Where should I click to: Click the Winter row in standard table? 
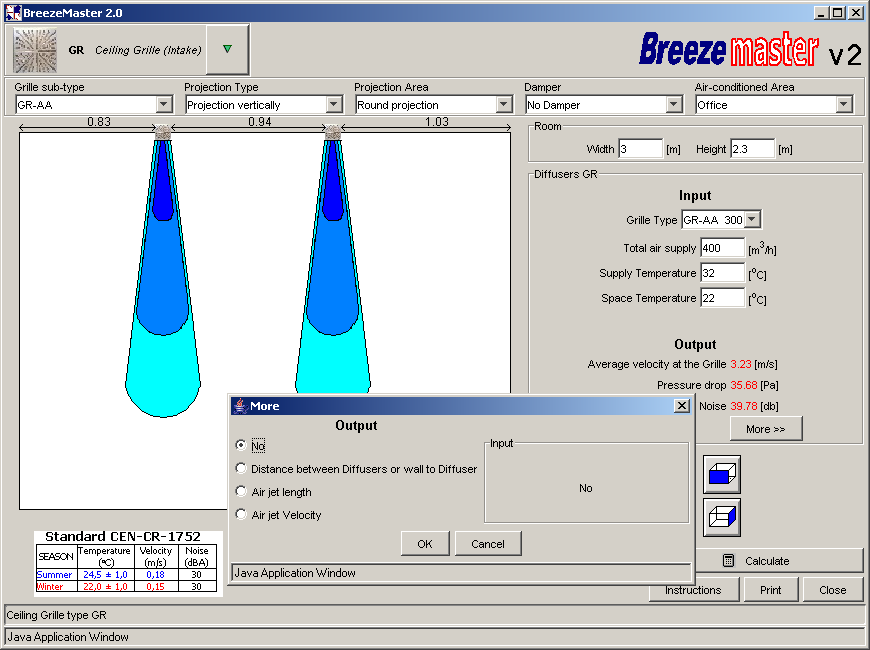126,586
